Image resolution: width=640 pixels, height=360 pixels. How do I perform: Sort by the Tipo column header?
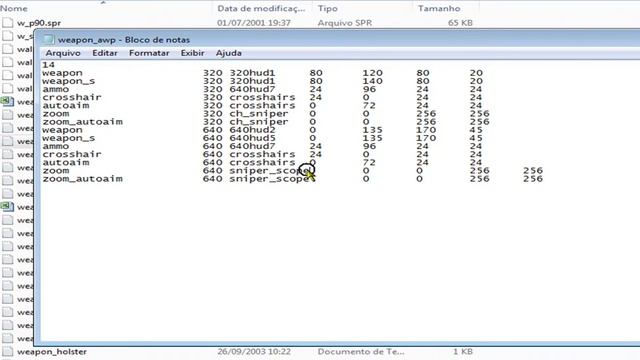tap(327, 8)
